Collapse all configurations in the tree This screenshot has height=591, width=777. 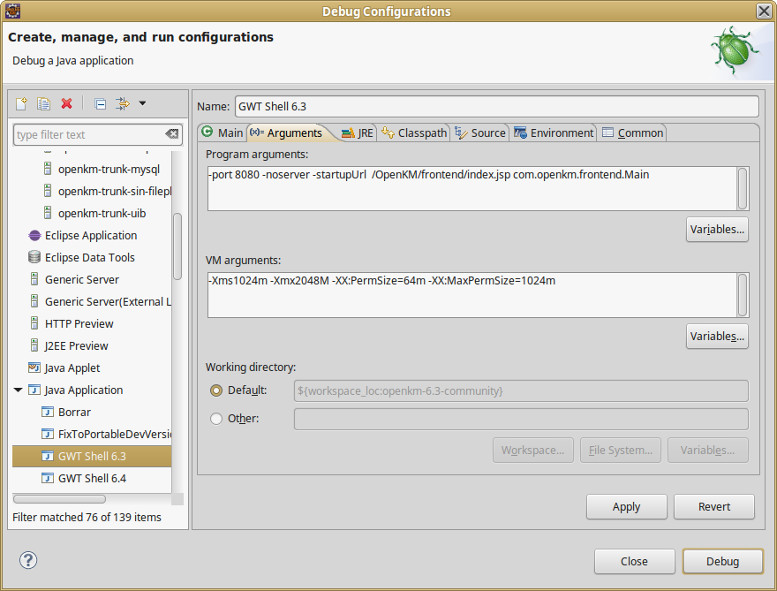(100, 104)
